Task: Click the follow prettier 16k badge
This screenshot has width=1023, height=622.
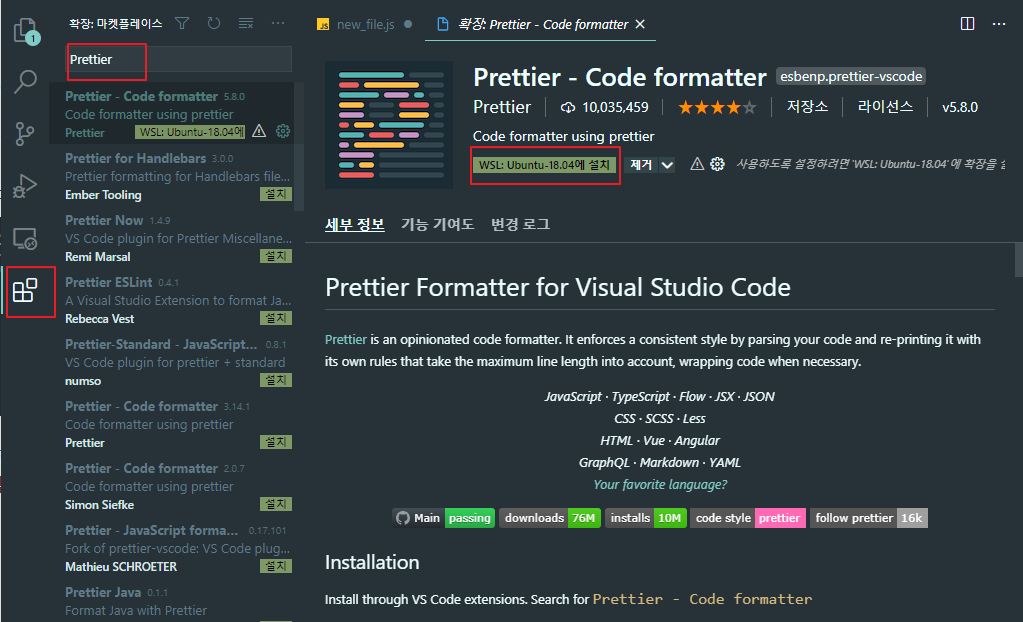Action: click(x=868, y=518)
